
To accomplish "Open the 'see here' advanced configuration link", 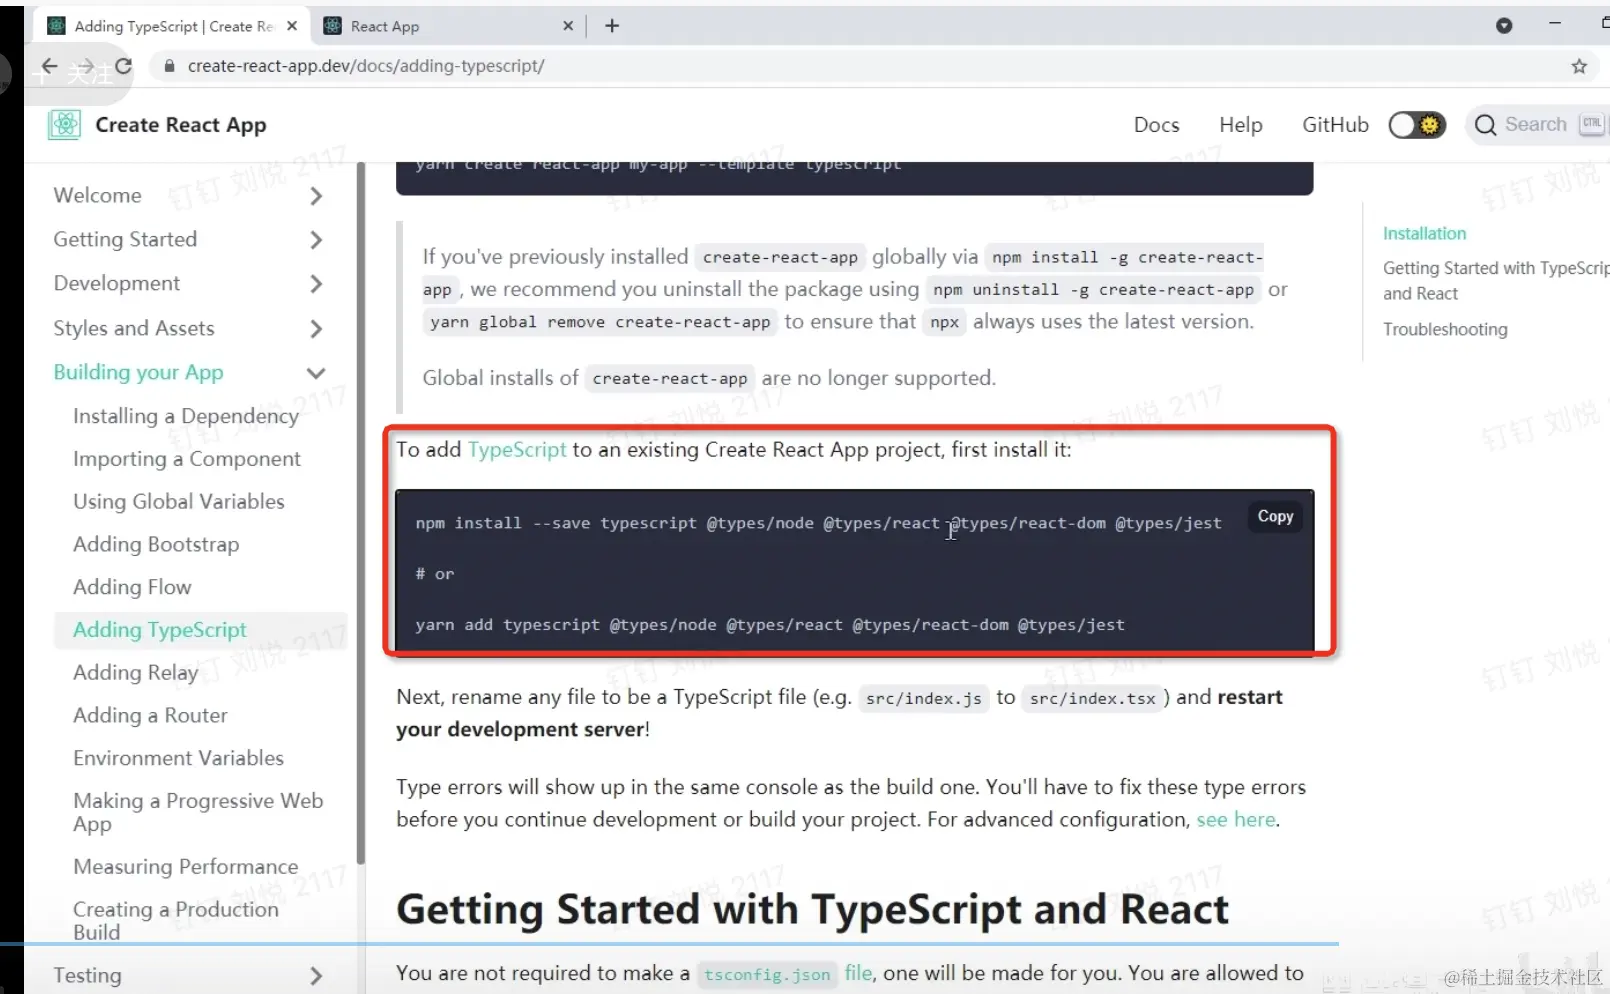I will point(1236,820).
